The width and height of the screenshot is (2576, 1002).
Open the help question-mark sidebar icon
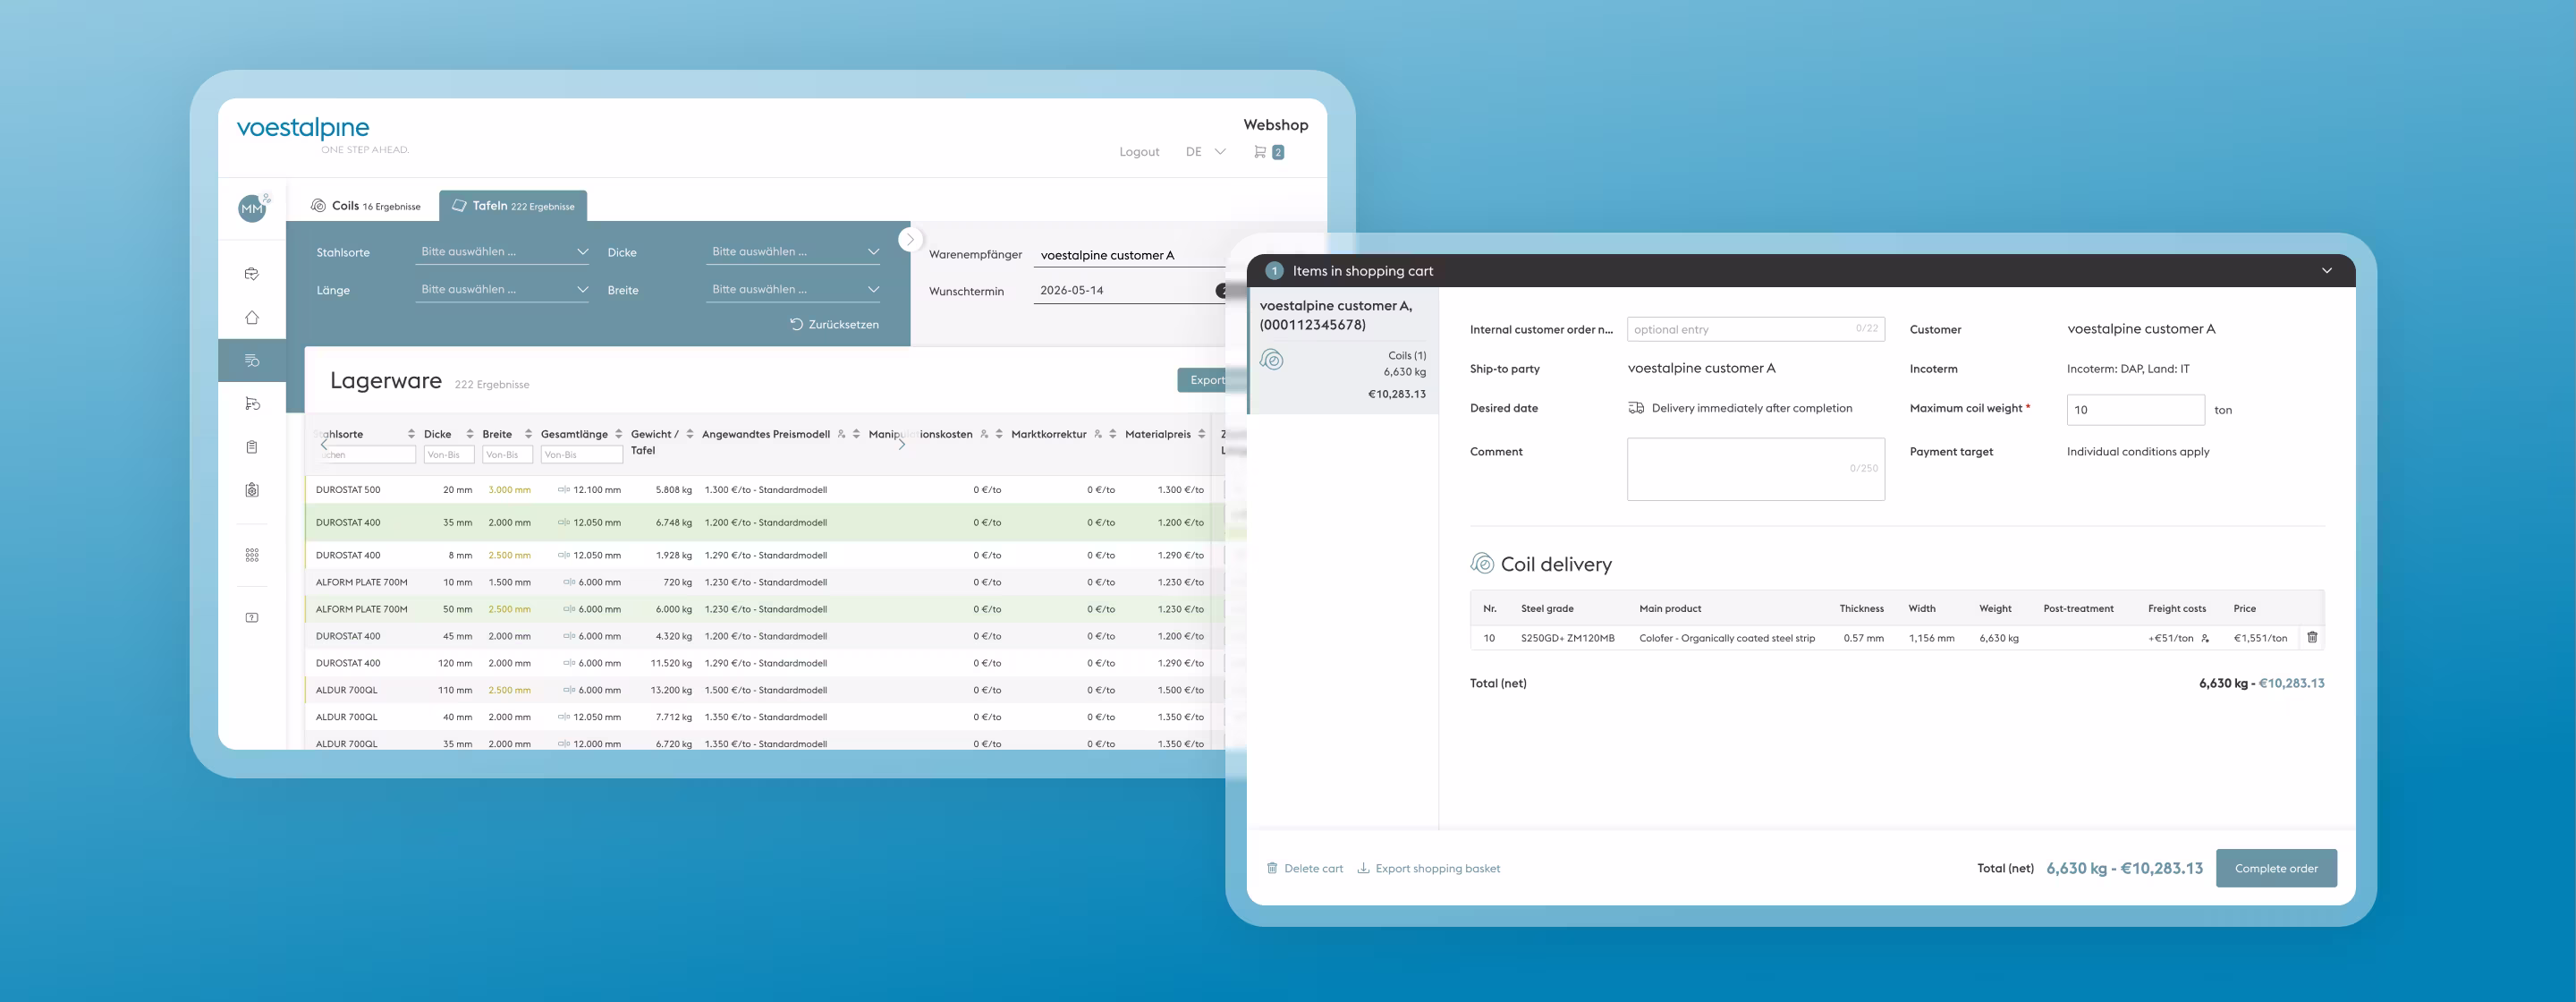[x=252, y=617]
